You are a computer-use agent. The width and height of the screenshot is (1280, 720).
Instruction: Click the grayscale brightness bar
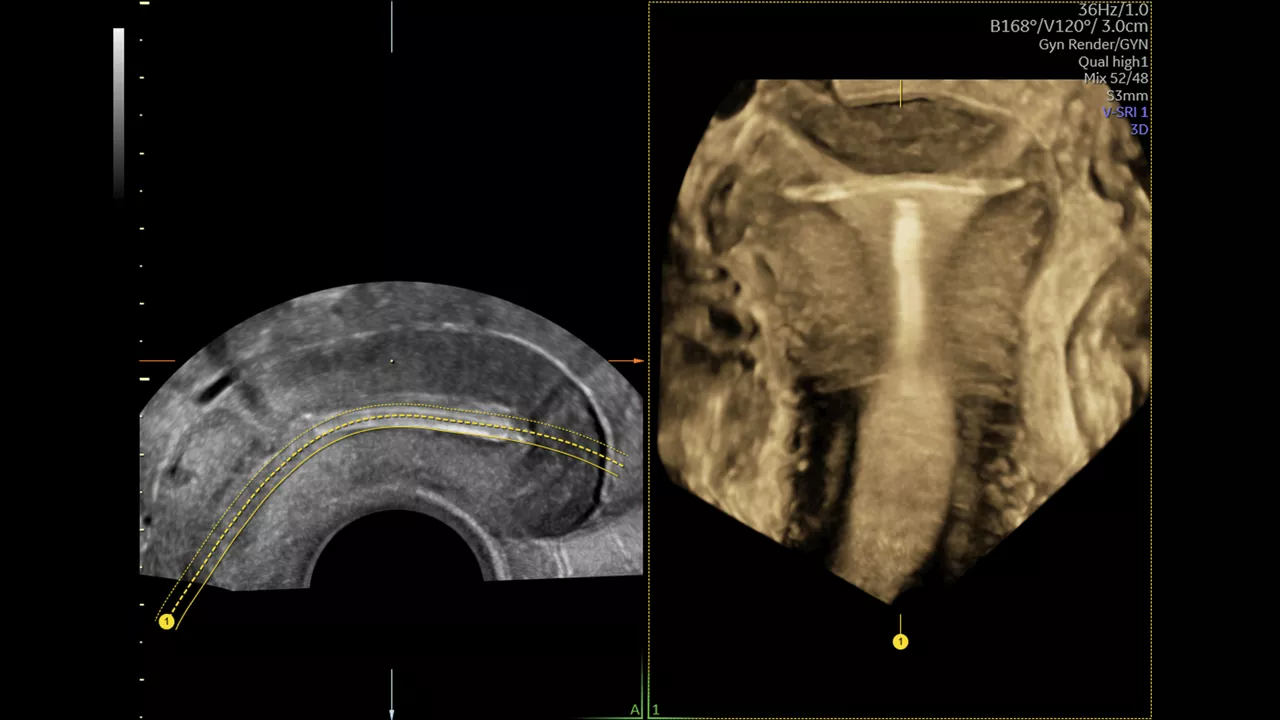[119, 112]
